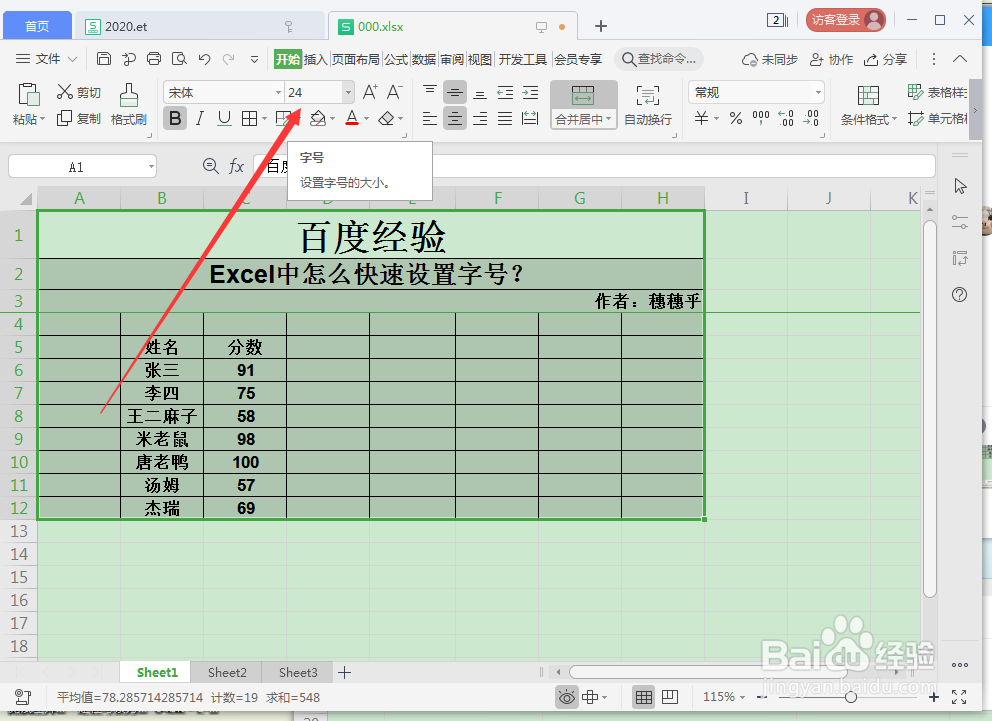This screenshot has height=721, width=992.
Task: Click the 访客登录 login button
Action: coord(846,20)
